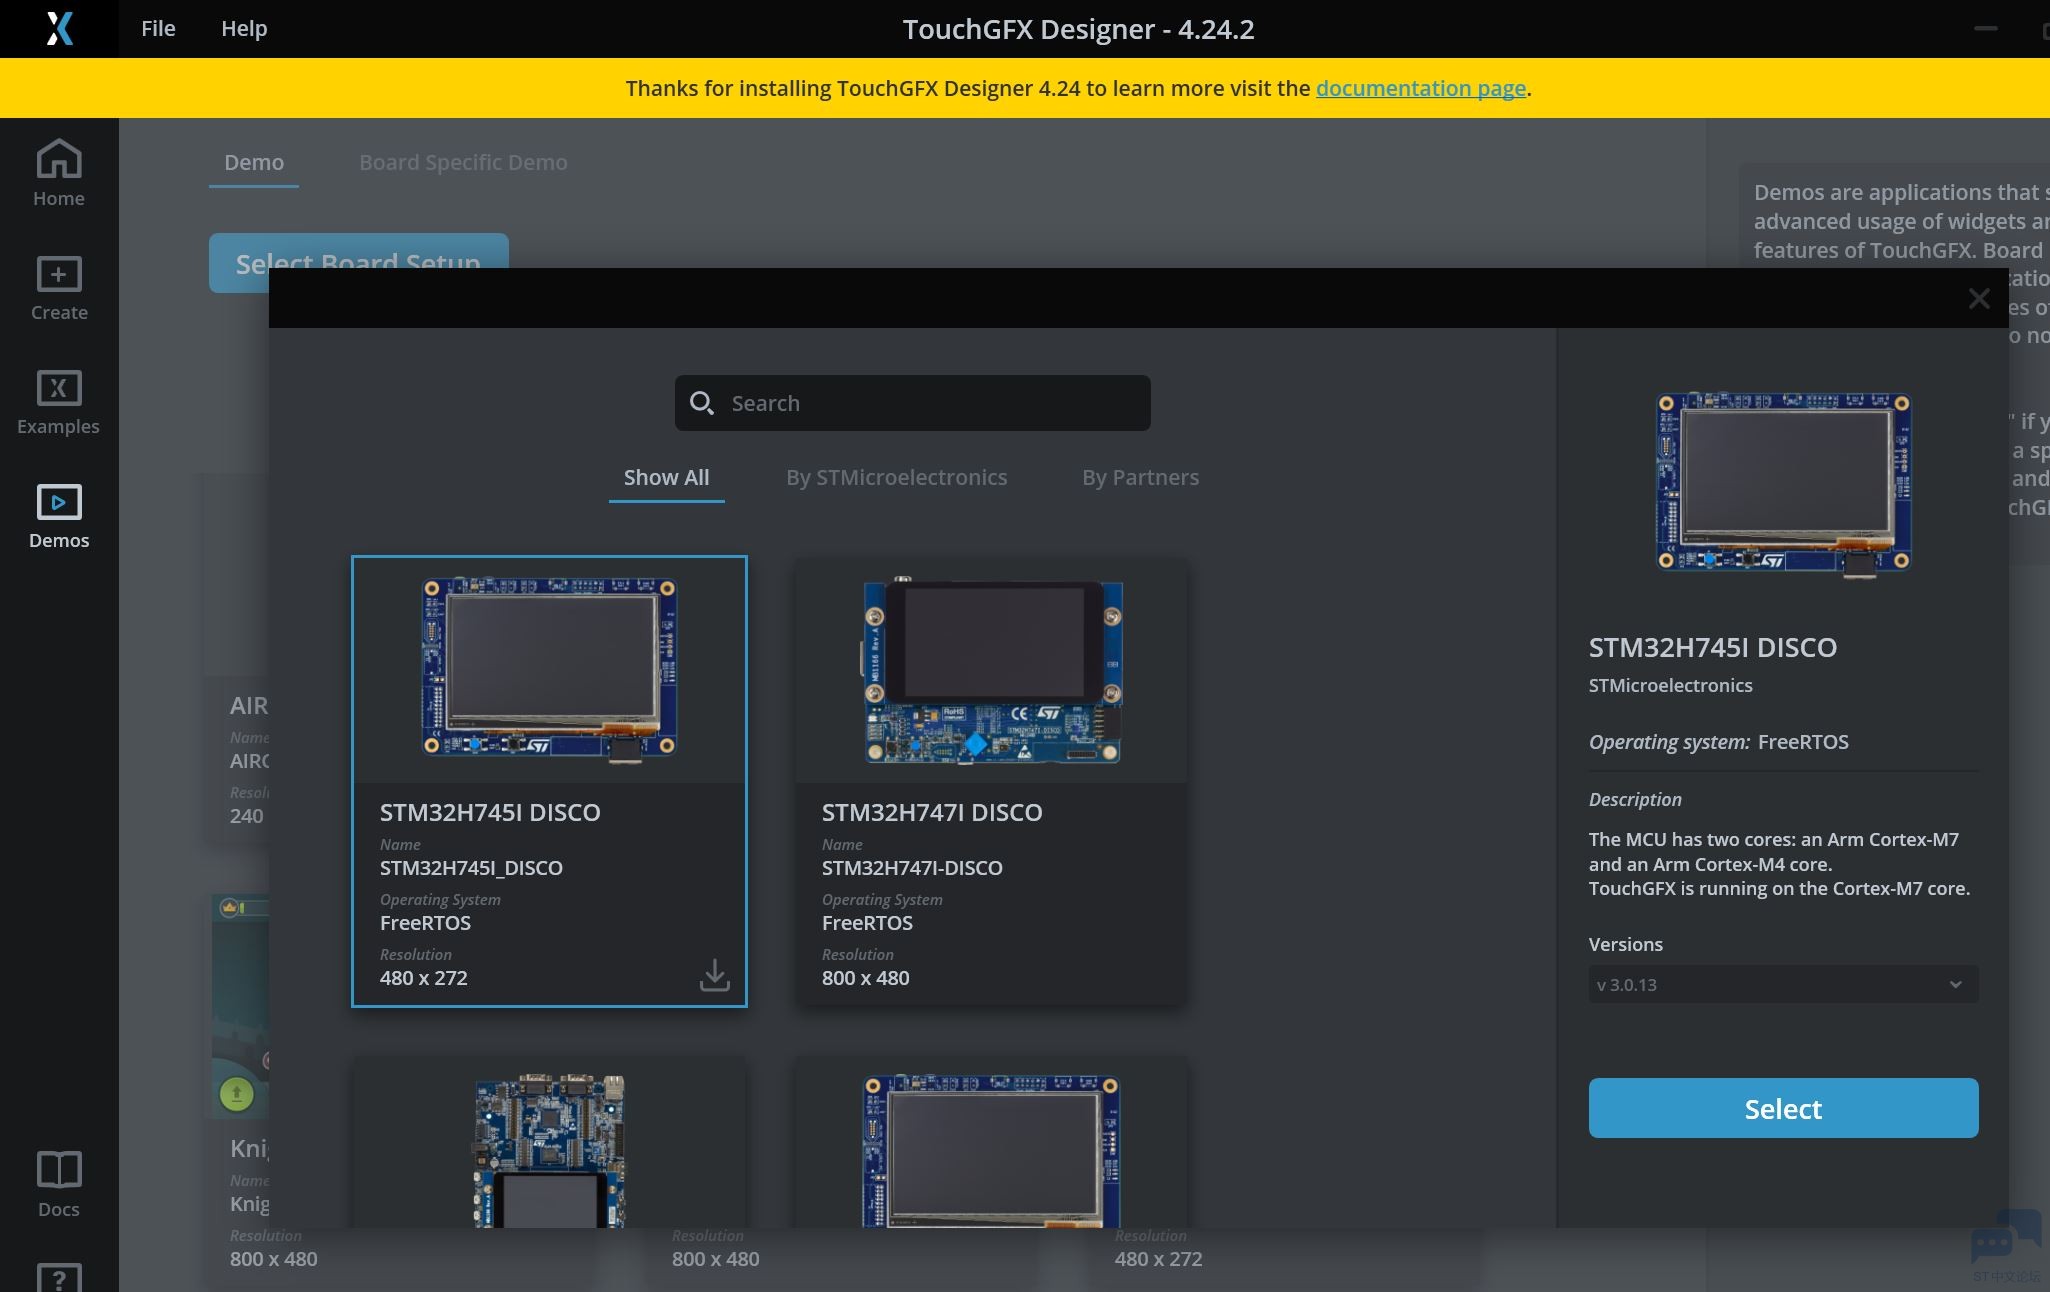Click the STM32H747I-DISCO name text
The height and width of the screenshot is (1292, 2050).
[912, 868]
